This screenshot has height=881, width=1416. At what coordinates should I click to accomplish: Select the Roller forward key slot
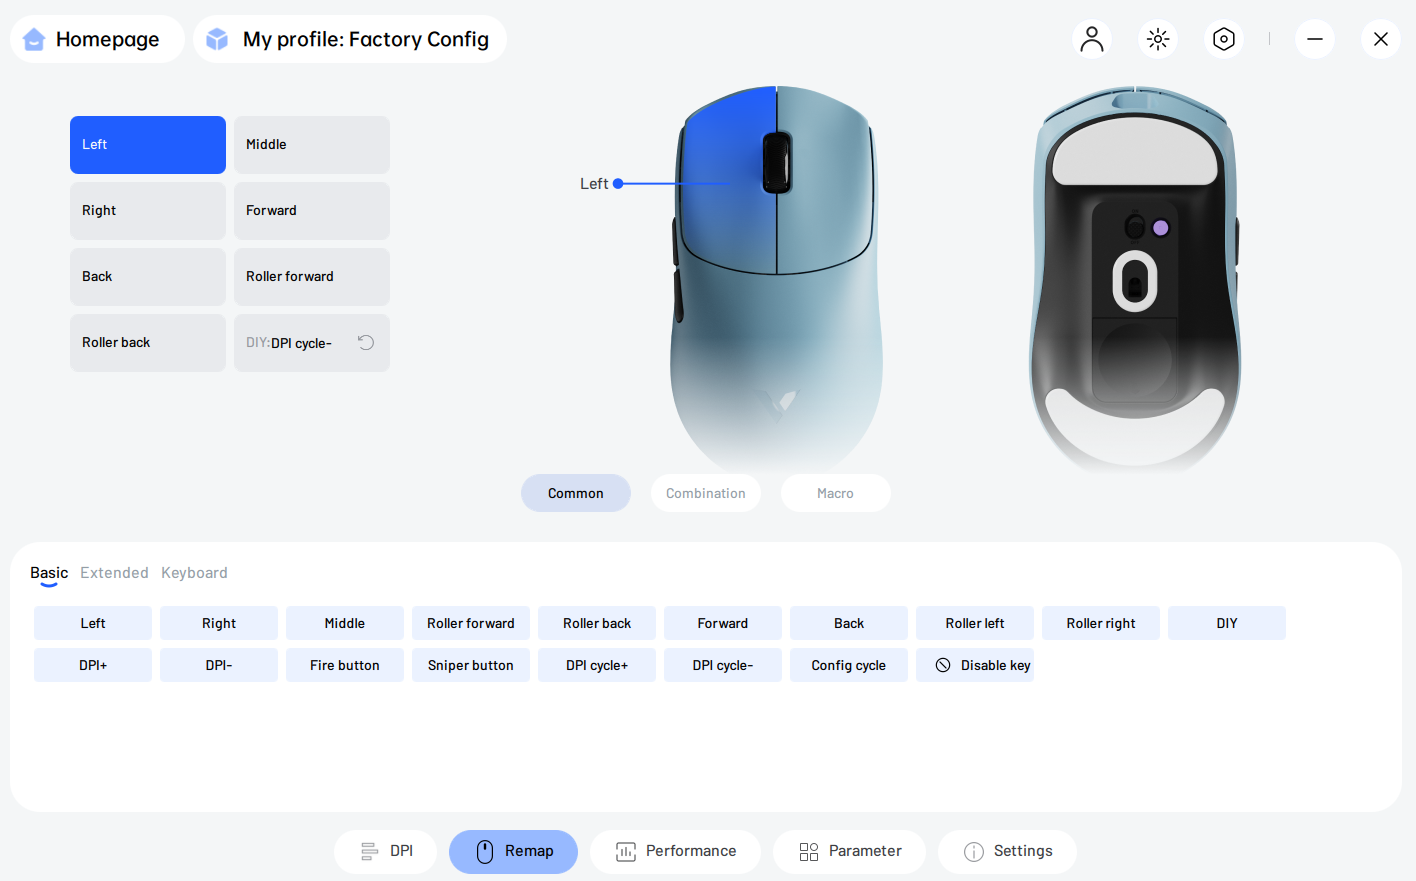tap(312, 277)
